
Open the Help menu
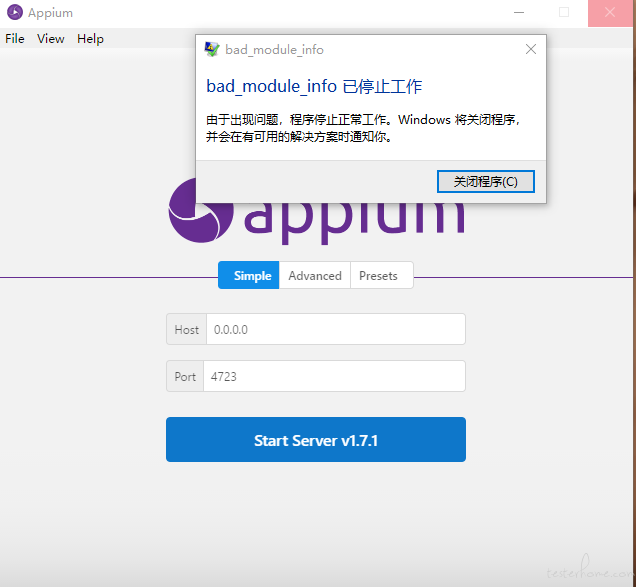pos(90,39)
